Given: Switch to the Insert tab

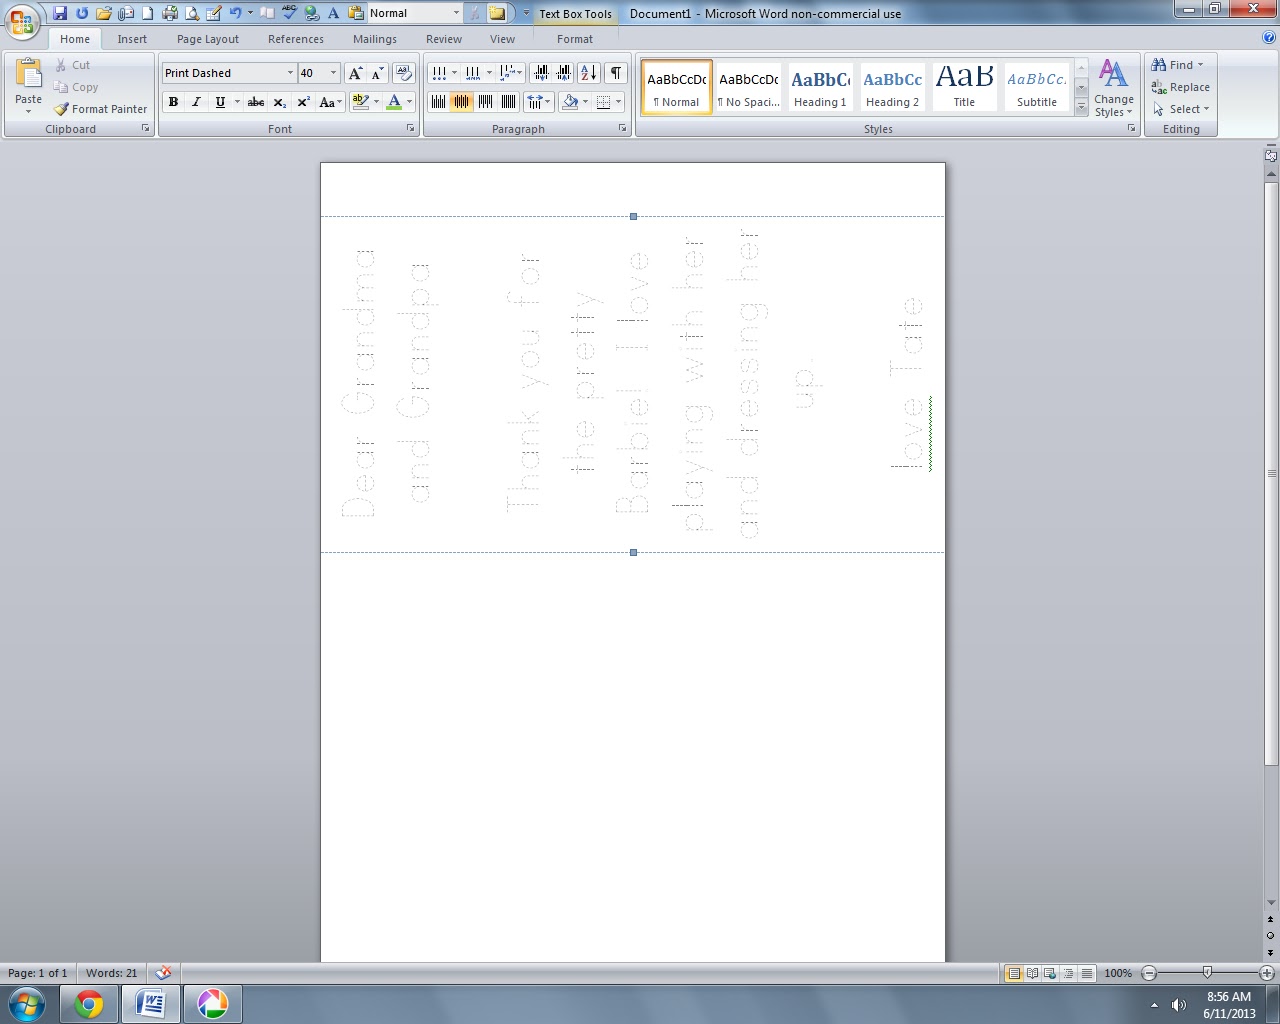Looking at the screenshot, I should pos(132,39).
